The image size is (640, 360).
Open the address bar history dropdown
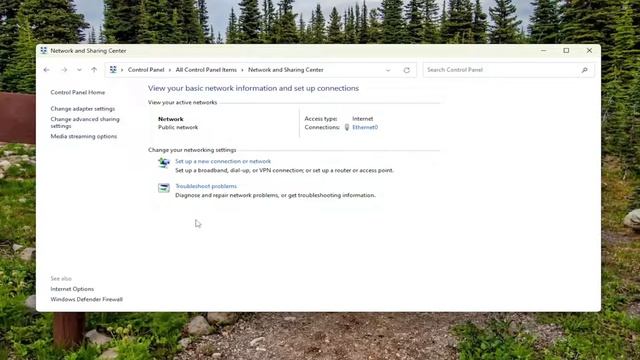pos(388,70)
